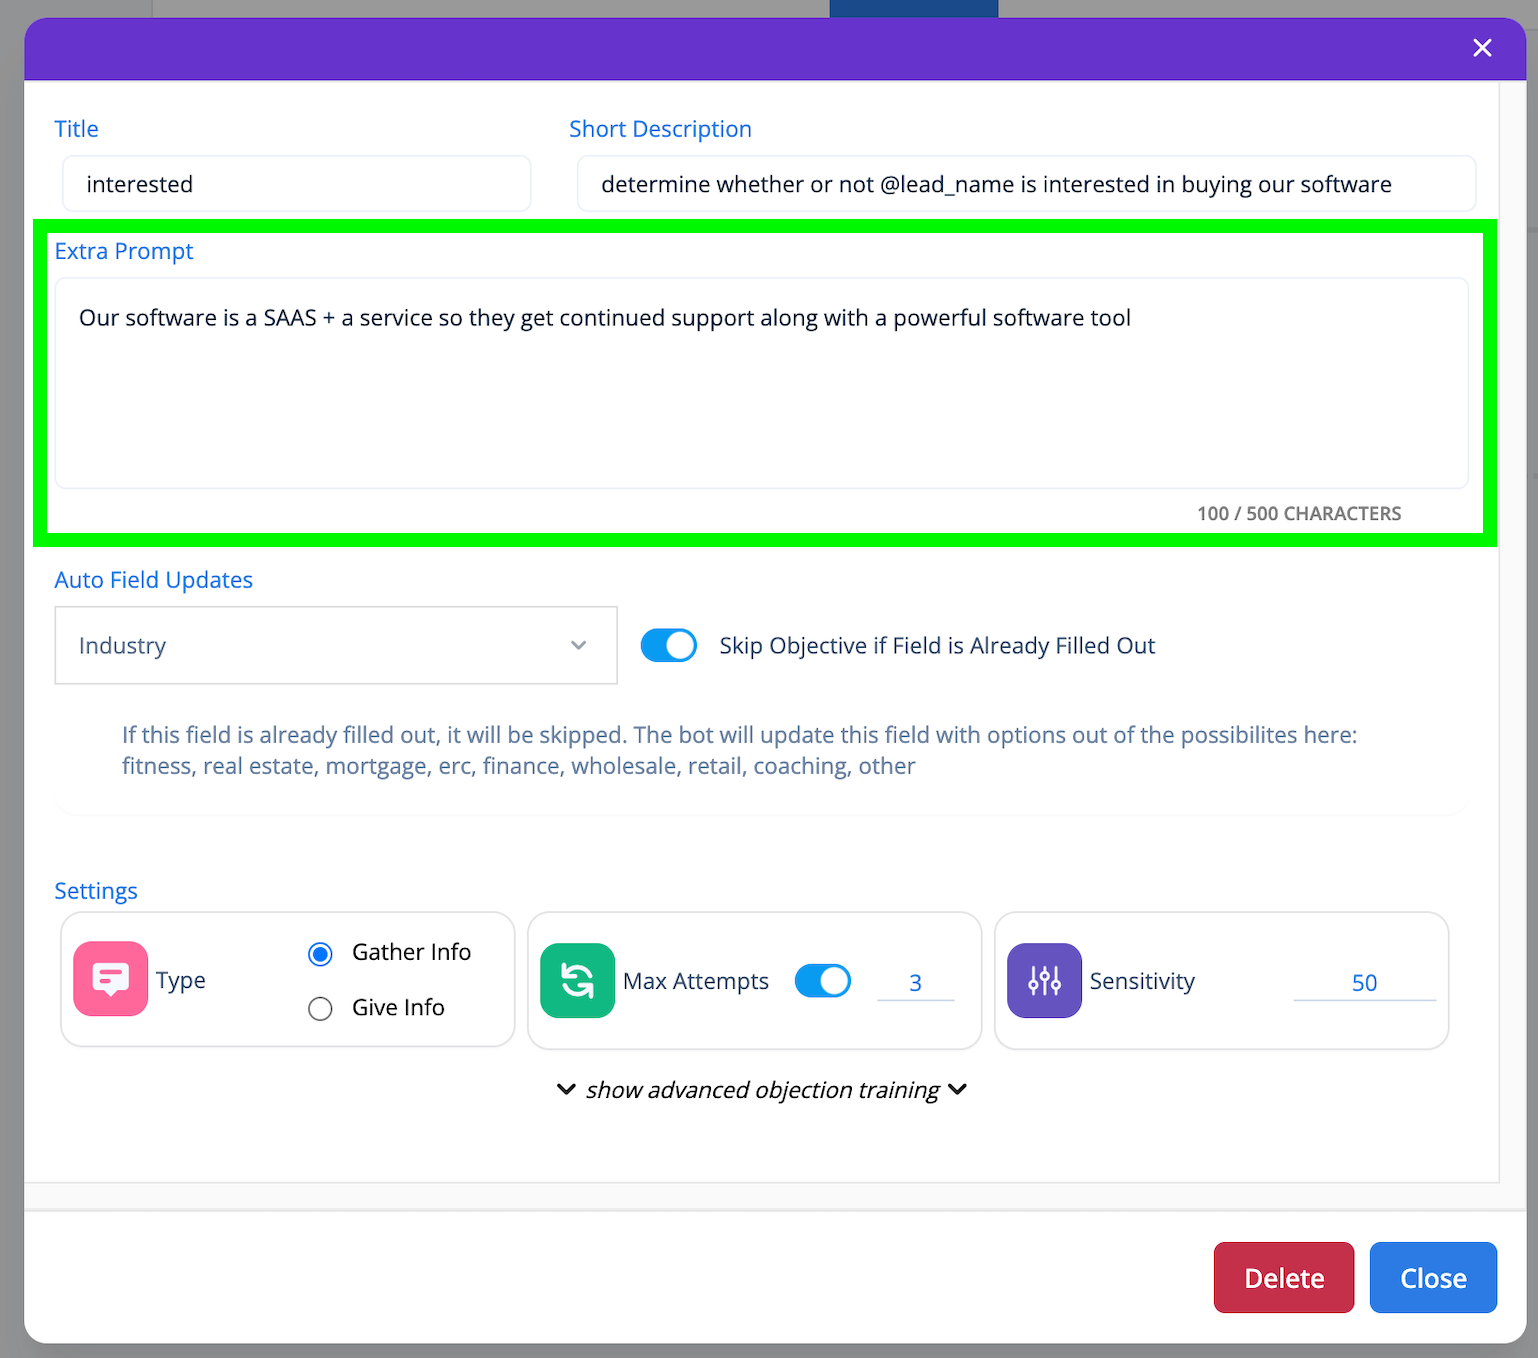The width and height of the screenshot is (1538, 1358).
Task: Select the Gather Info radio button
Action: point(320,954)
